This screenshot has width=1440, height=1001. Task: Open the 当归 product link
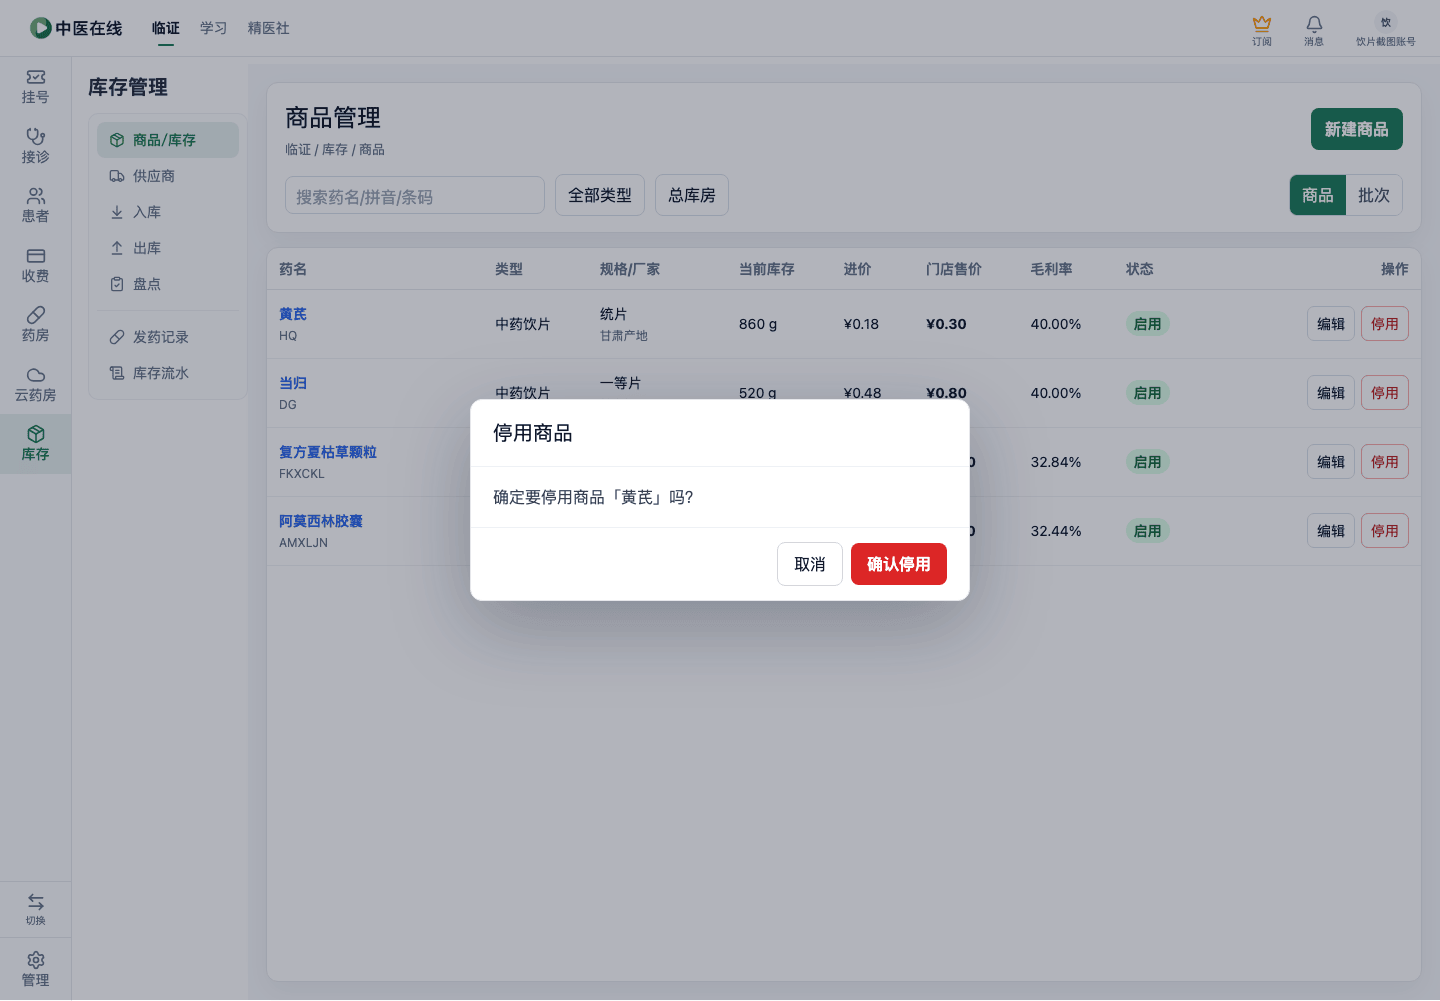click(293, 383)
